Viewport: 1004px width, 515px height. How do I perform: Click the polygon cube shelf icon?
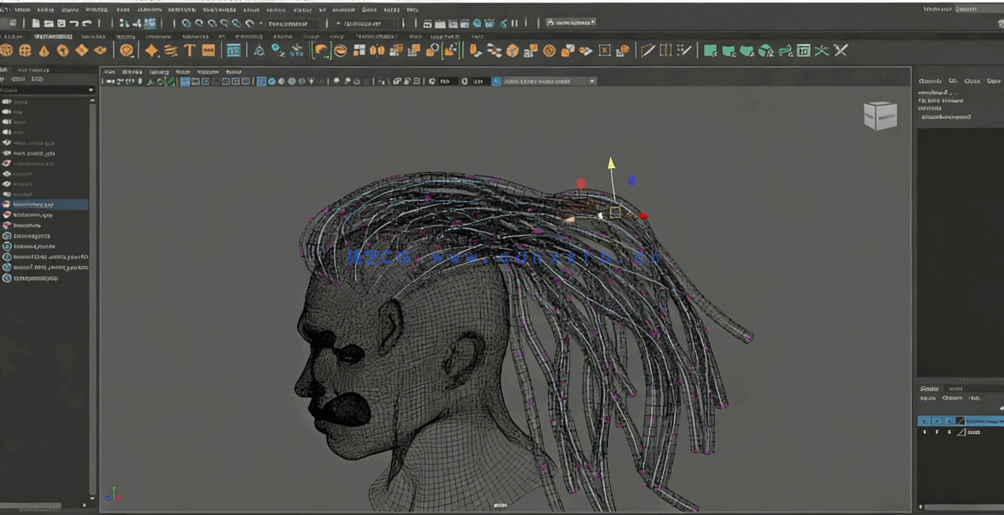25,50
